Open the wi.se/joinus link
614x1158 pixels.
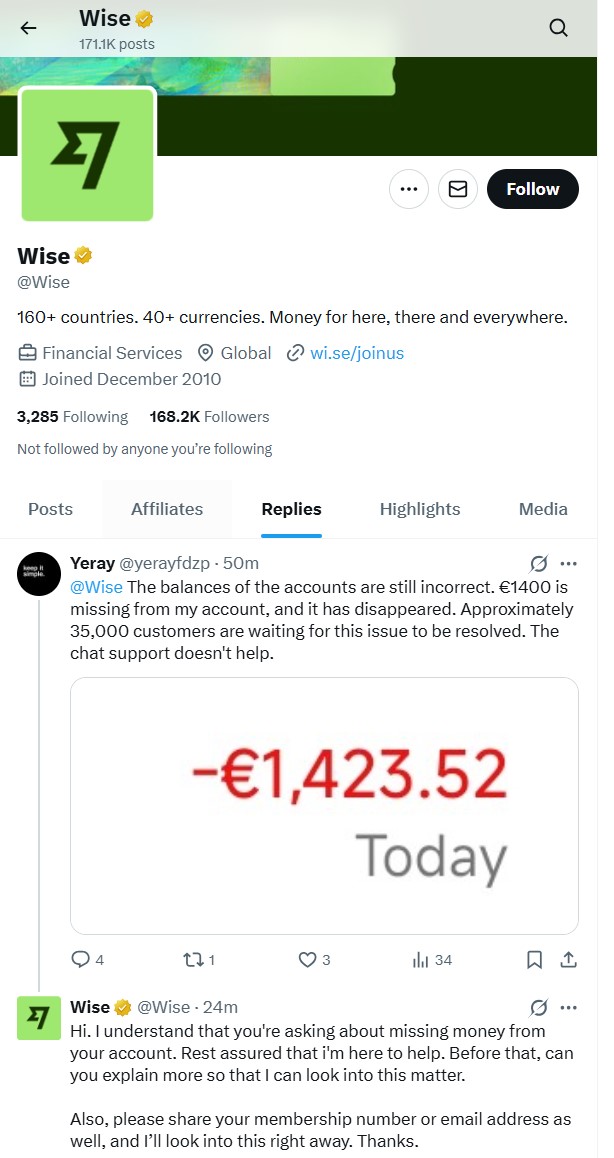pyautogui.click(x=357, y=353)
